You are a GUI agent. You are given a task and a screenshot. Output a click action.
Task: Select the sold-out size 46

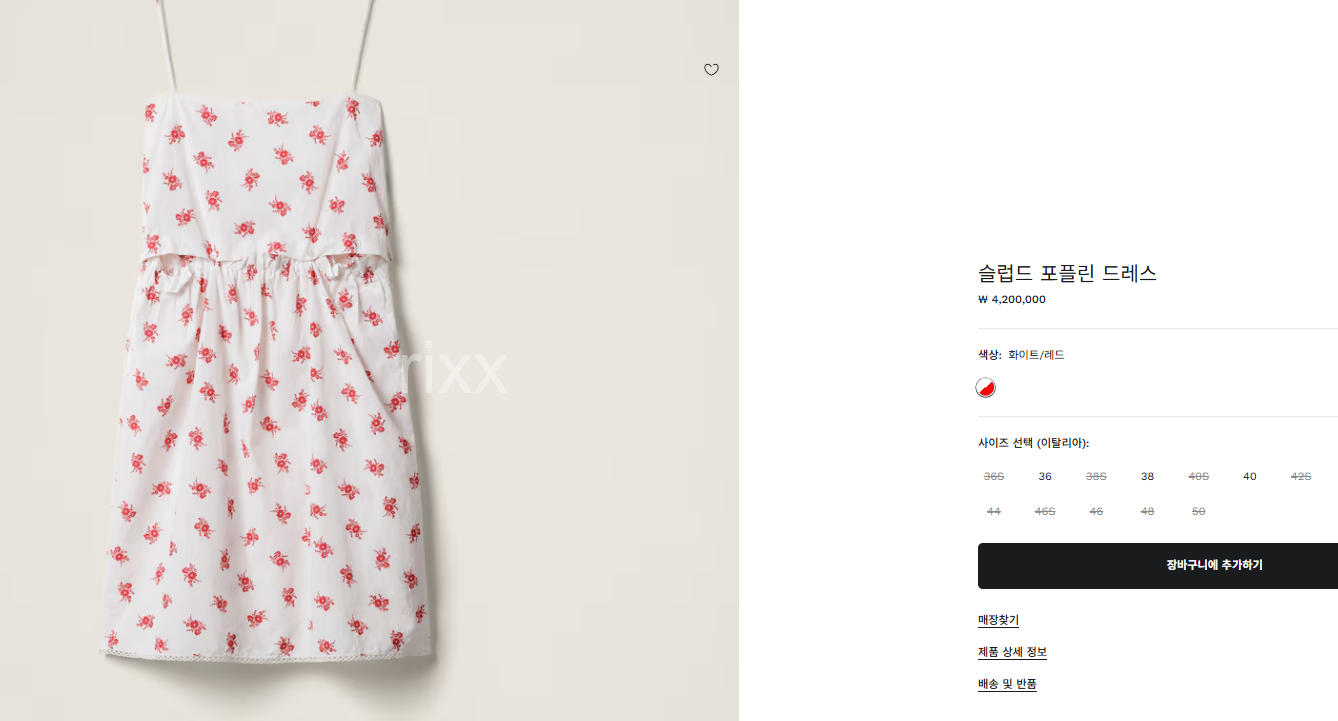click(x=1096, y=511)
